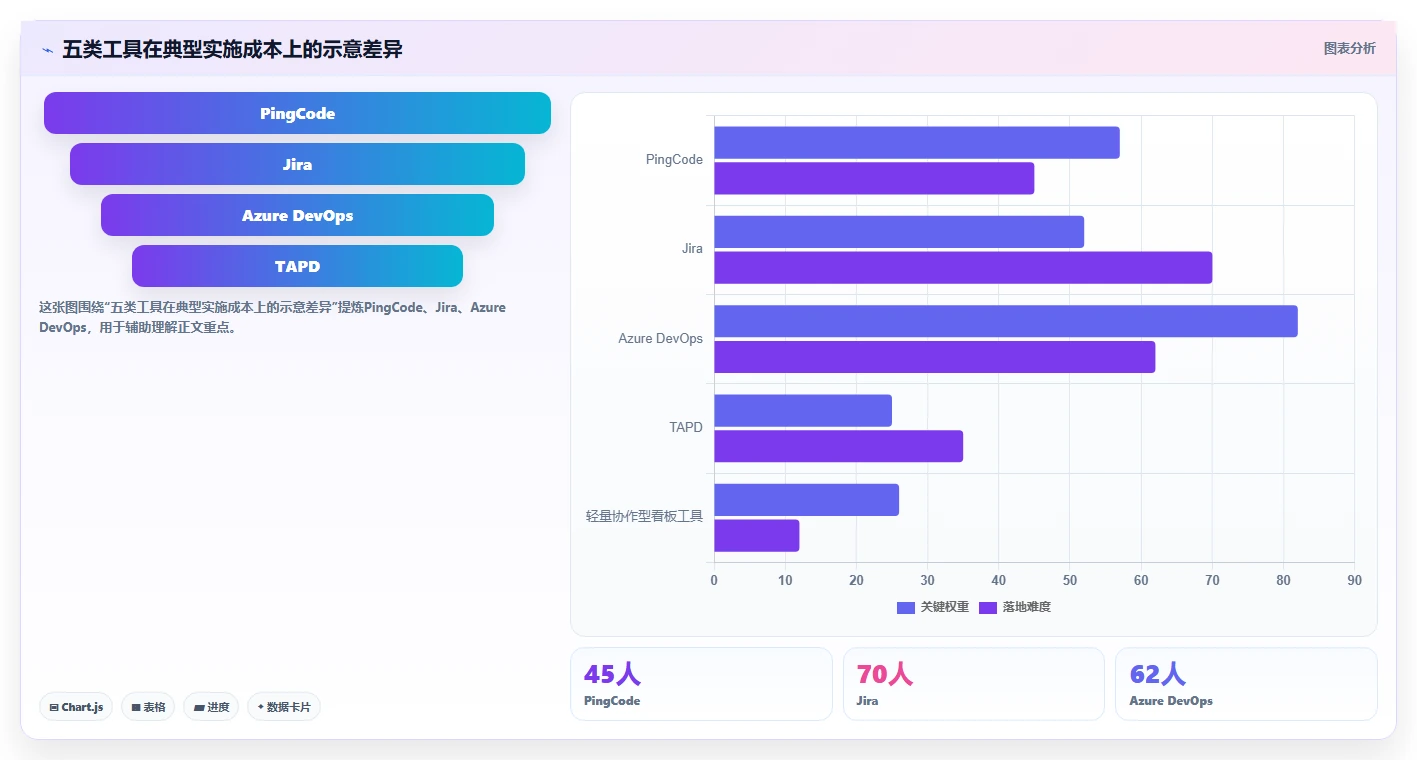This screenshot has height=760, width=1417.
Task: Click the PingCode 落地难度 bar in chart
Action: [x=874, y=178]
